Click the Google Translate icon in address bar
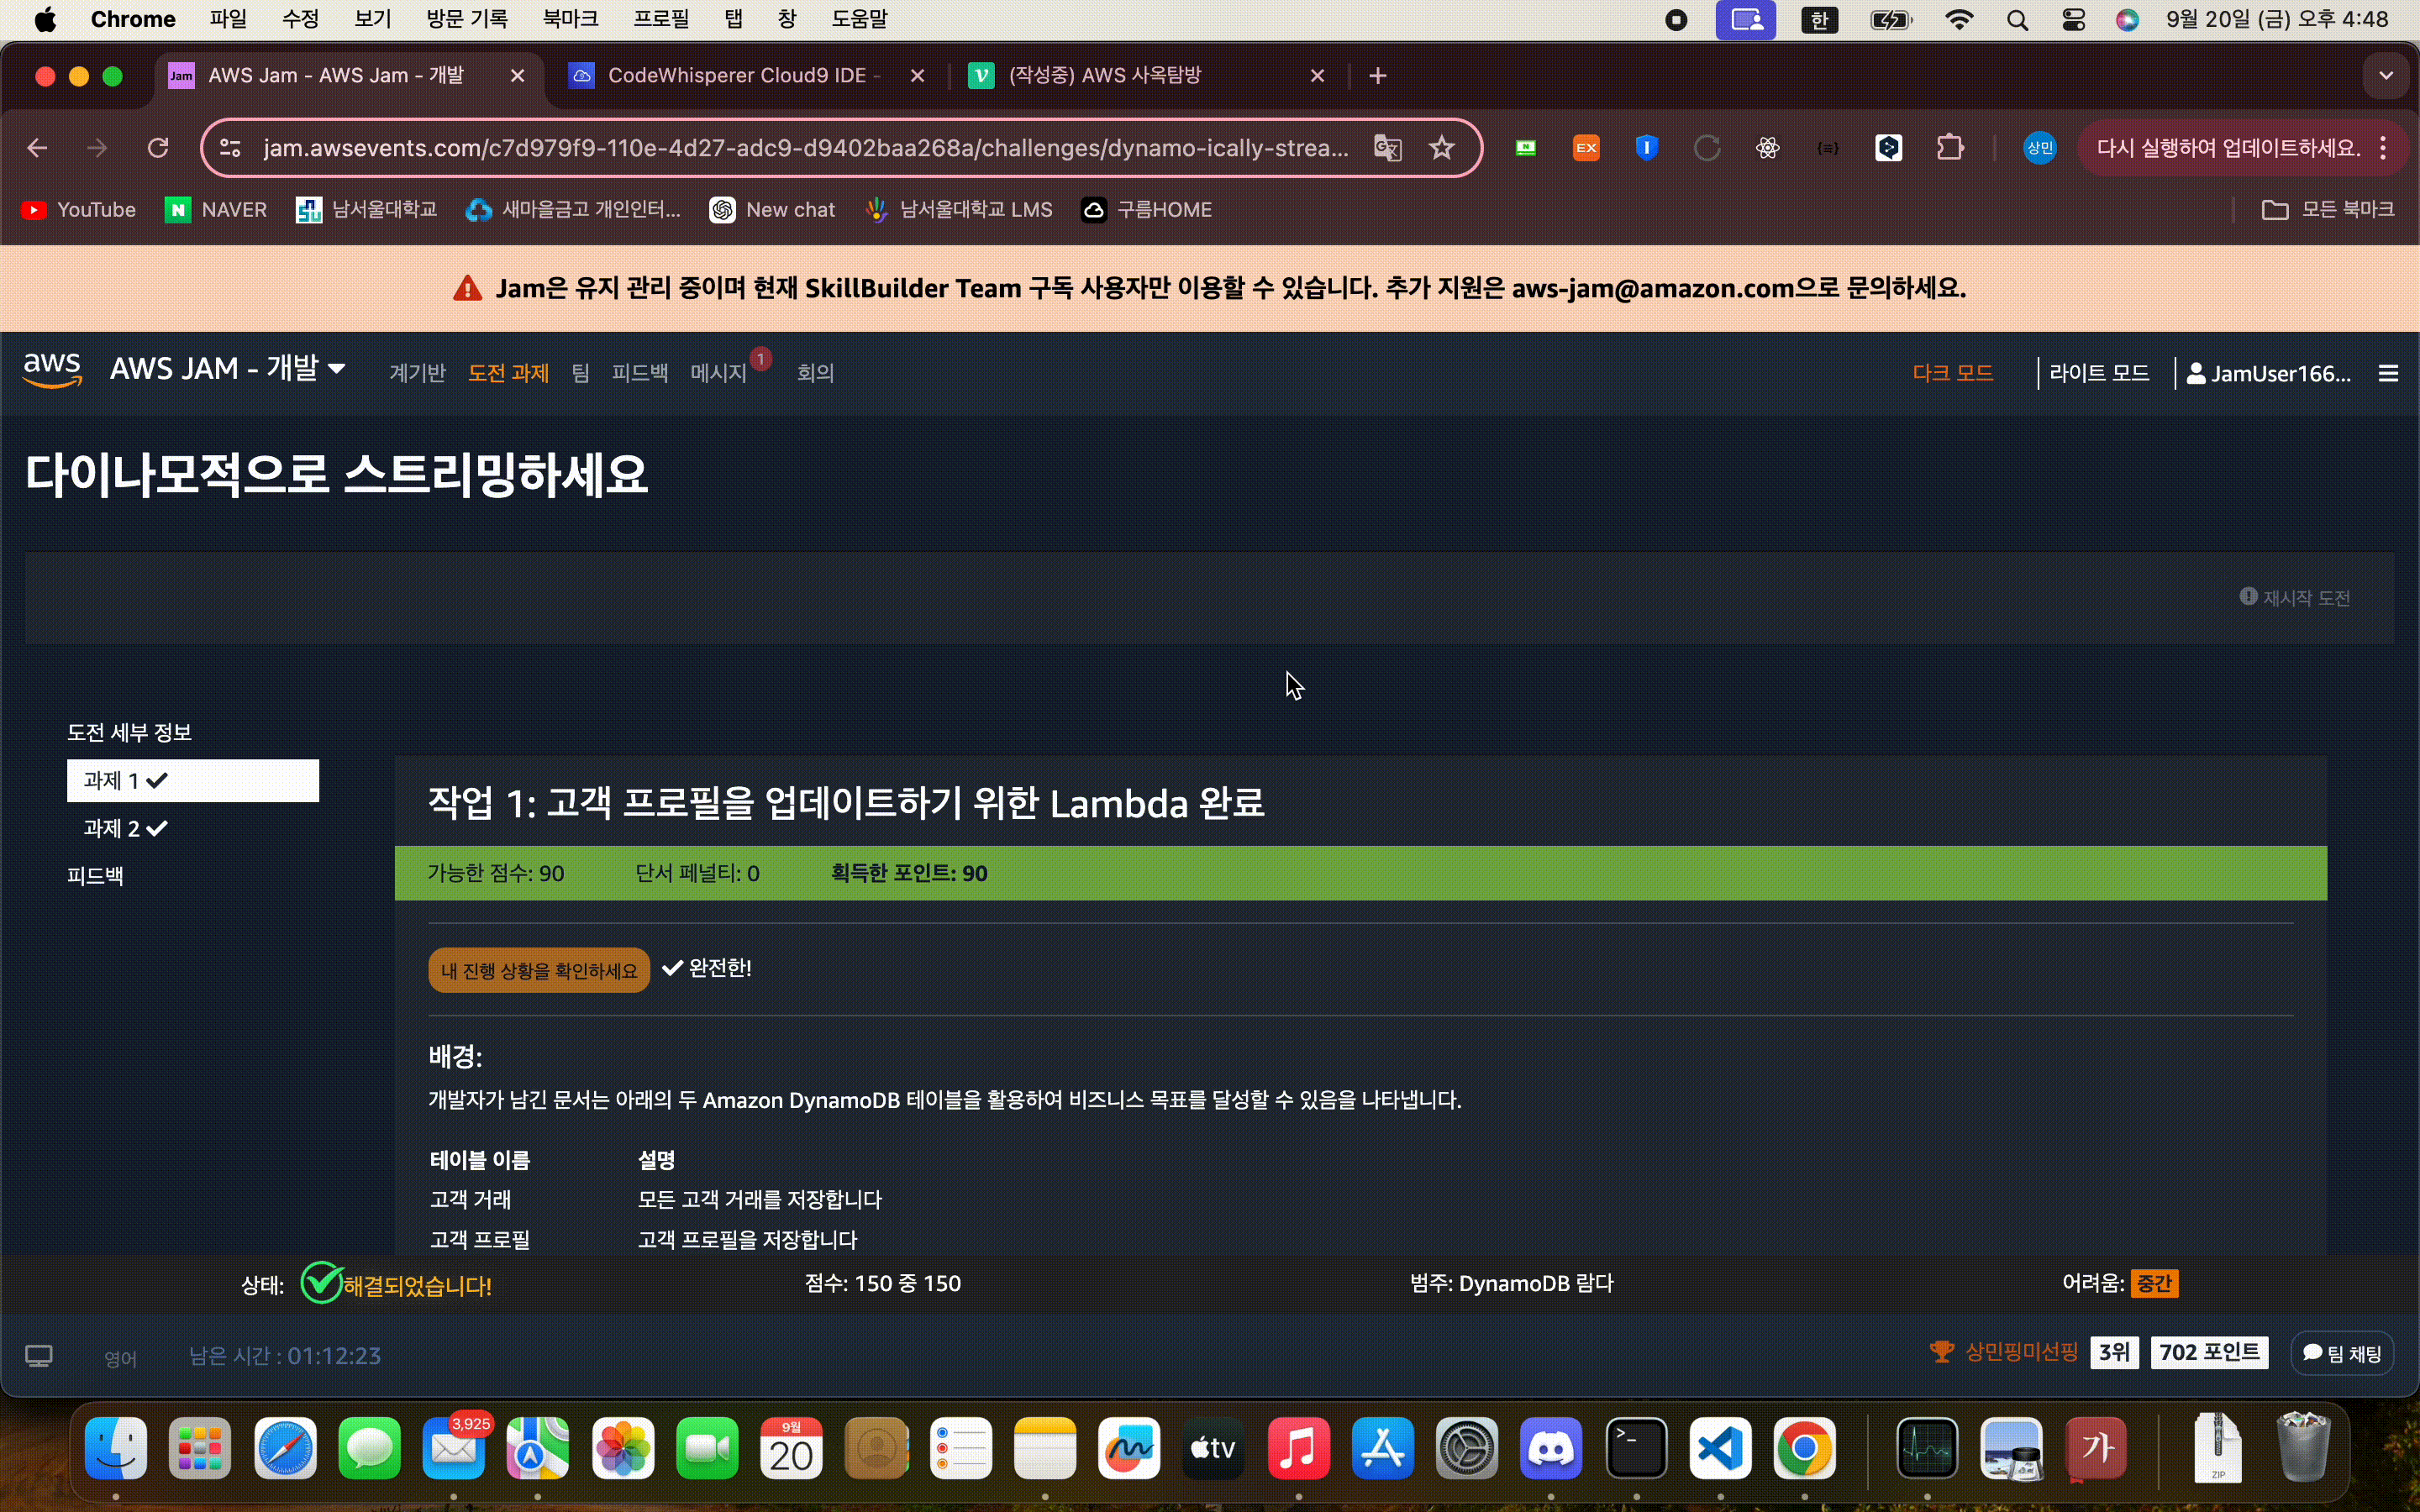Viewport: 2420px width, 1512px height. click(1387, 148)
